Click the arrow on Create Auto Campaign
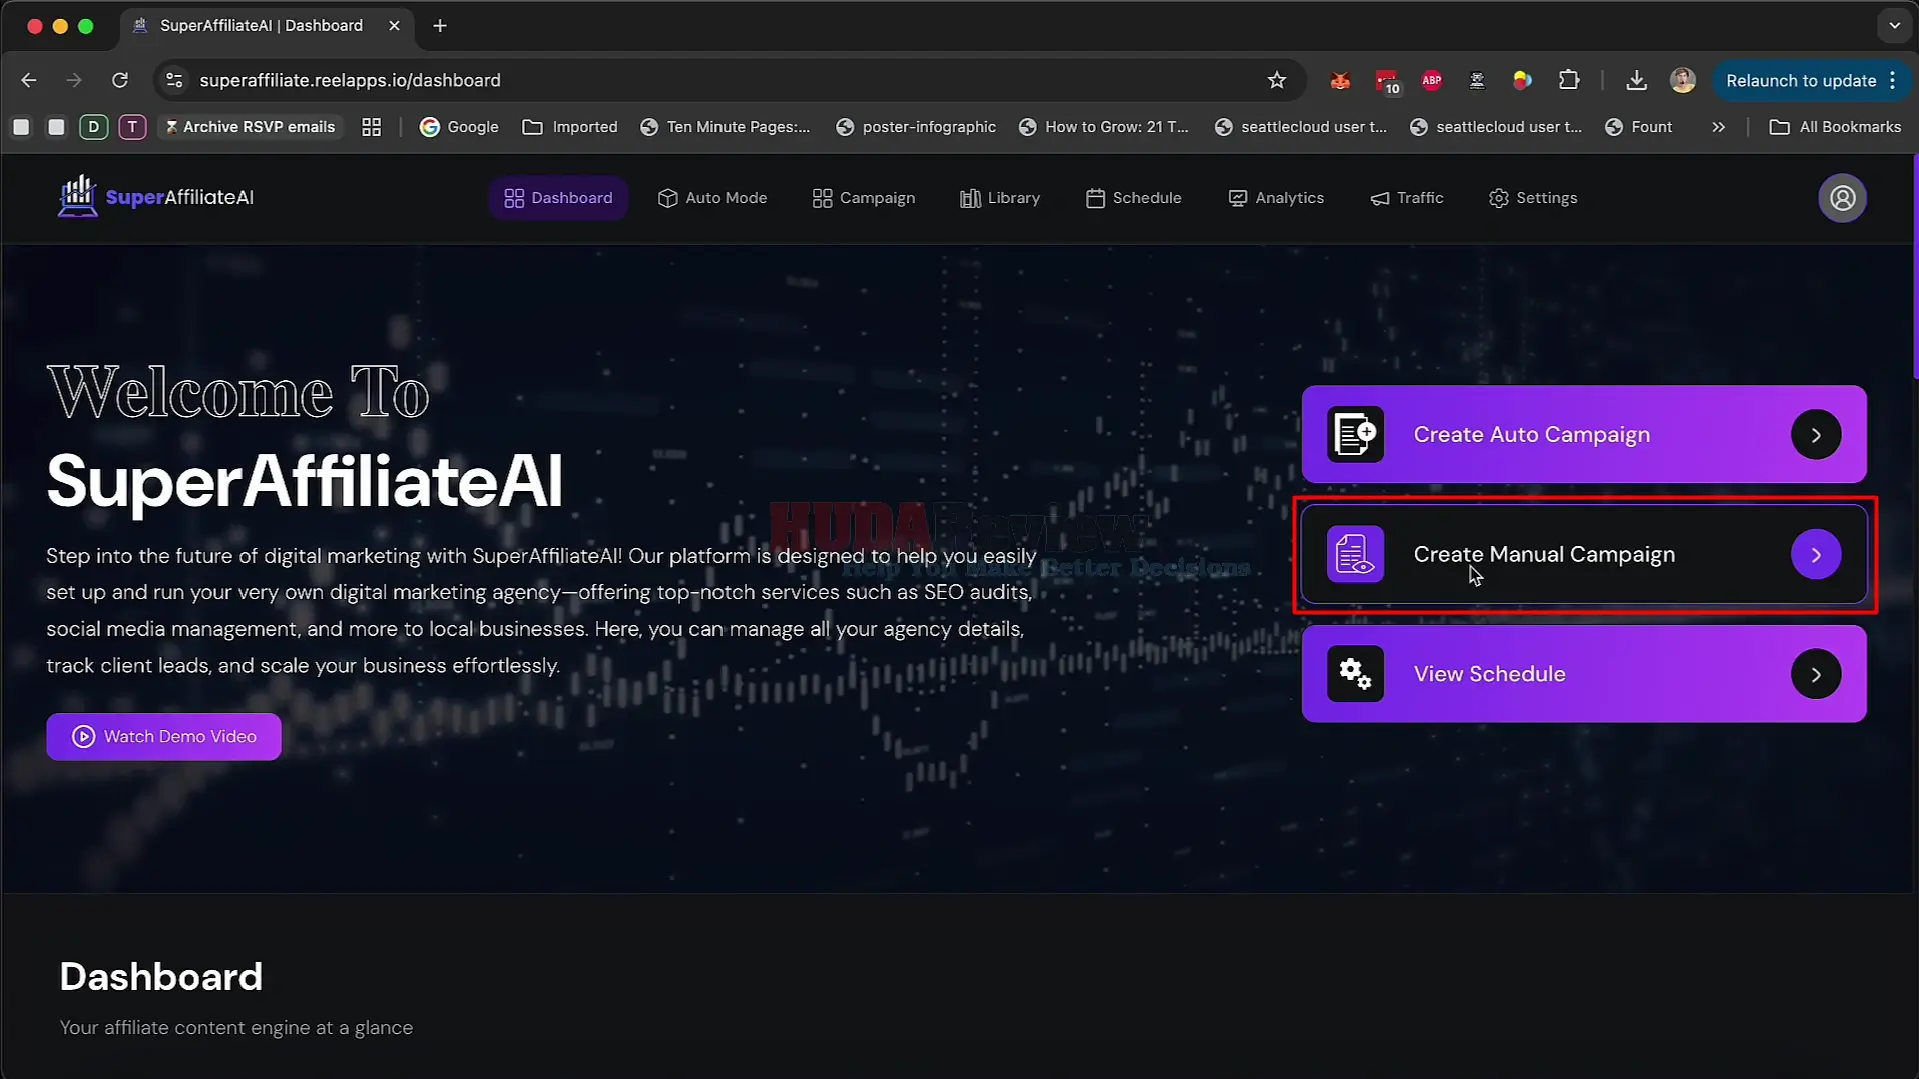 [1816, 434]
